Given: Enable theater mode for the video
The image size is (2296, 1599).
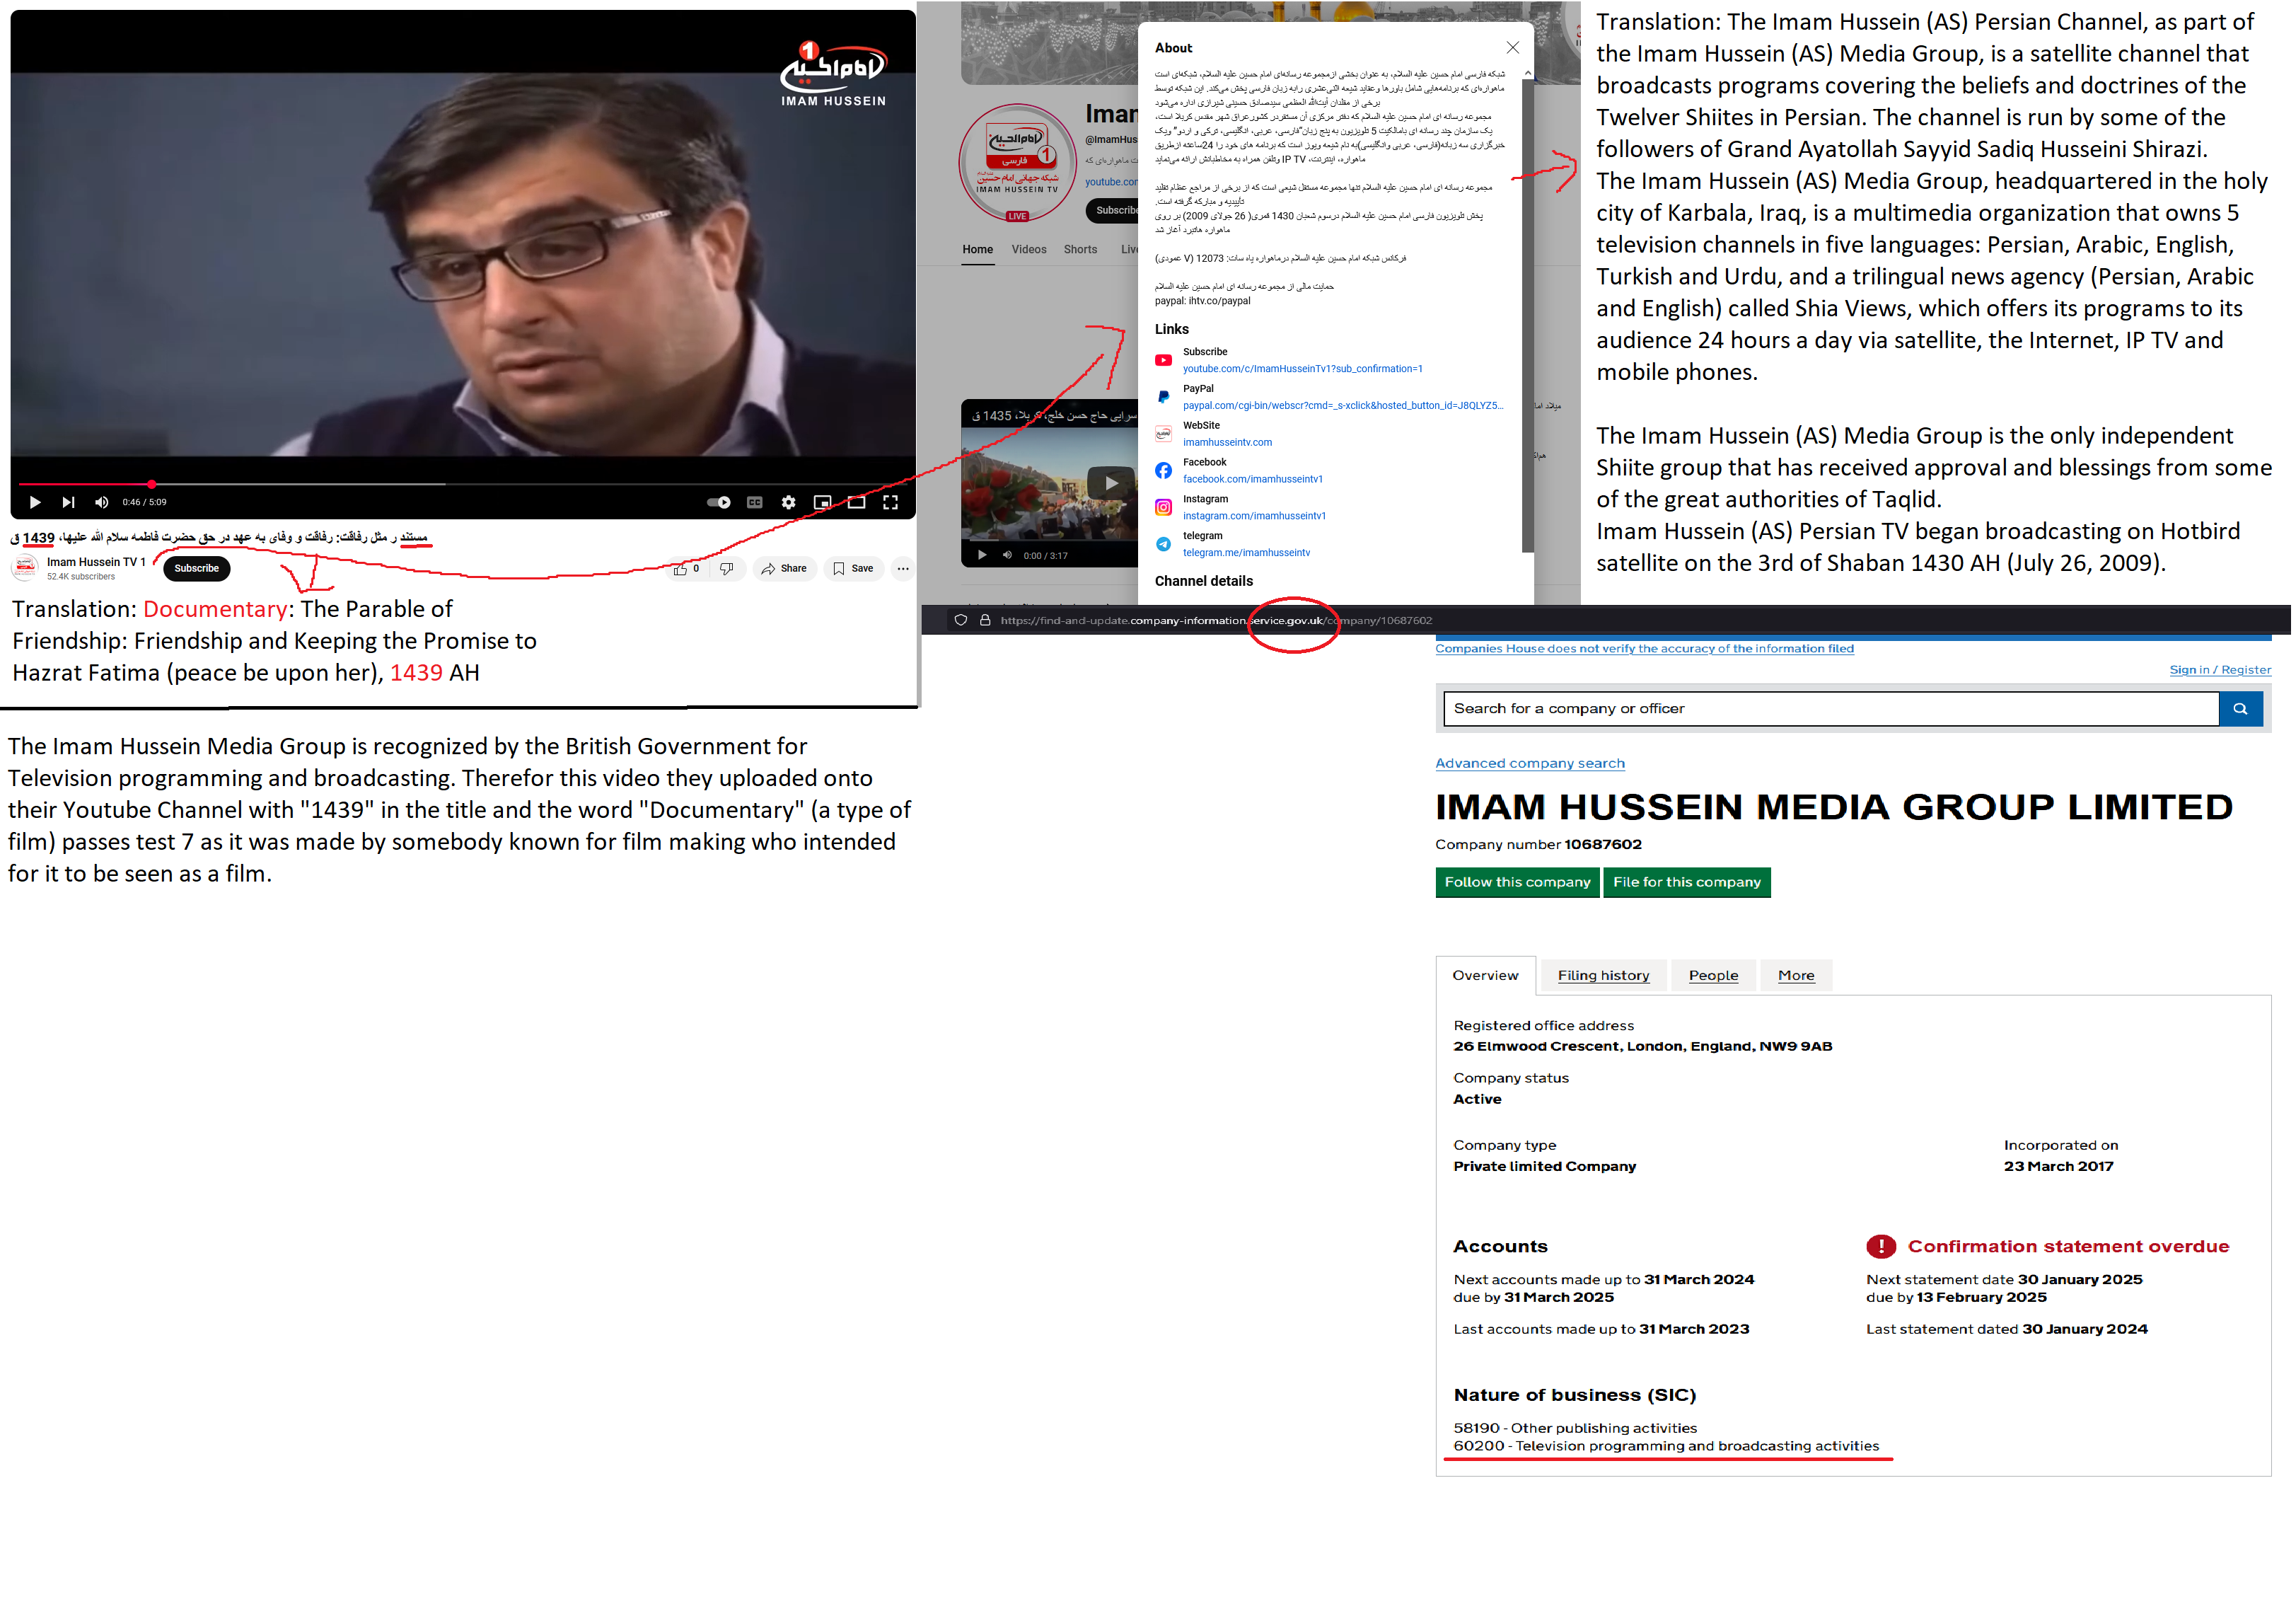Looking at the screenshot, I should click(857, 503).
